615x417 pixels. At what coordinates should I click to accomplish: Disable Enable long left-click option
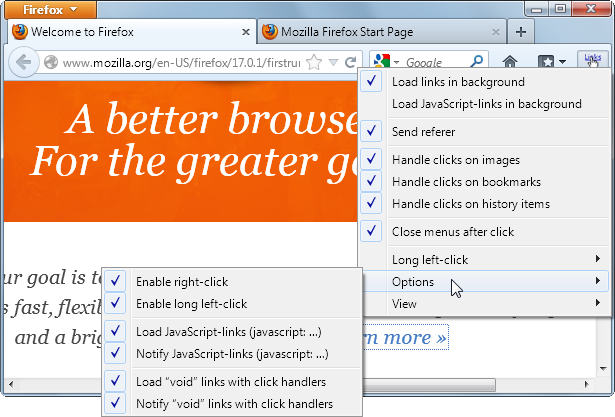click(x=232, y=304)
